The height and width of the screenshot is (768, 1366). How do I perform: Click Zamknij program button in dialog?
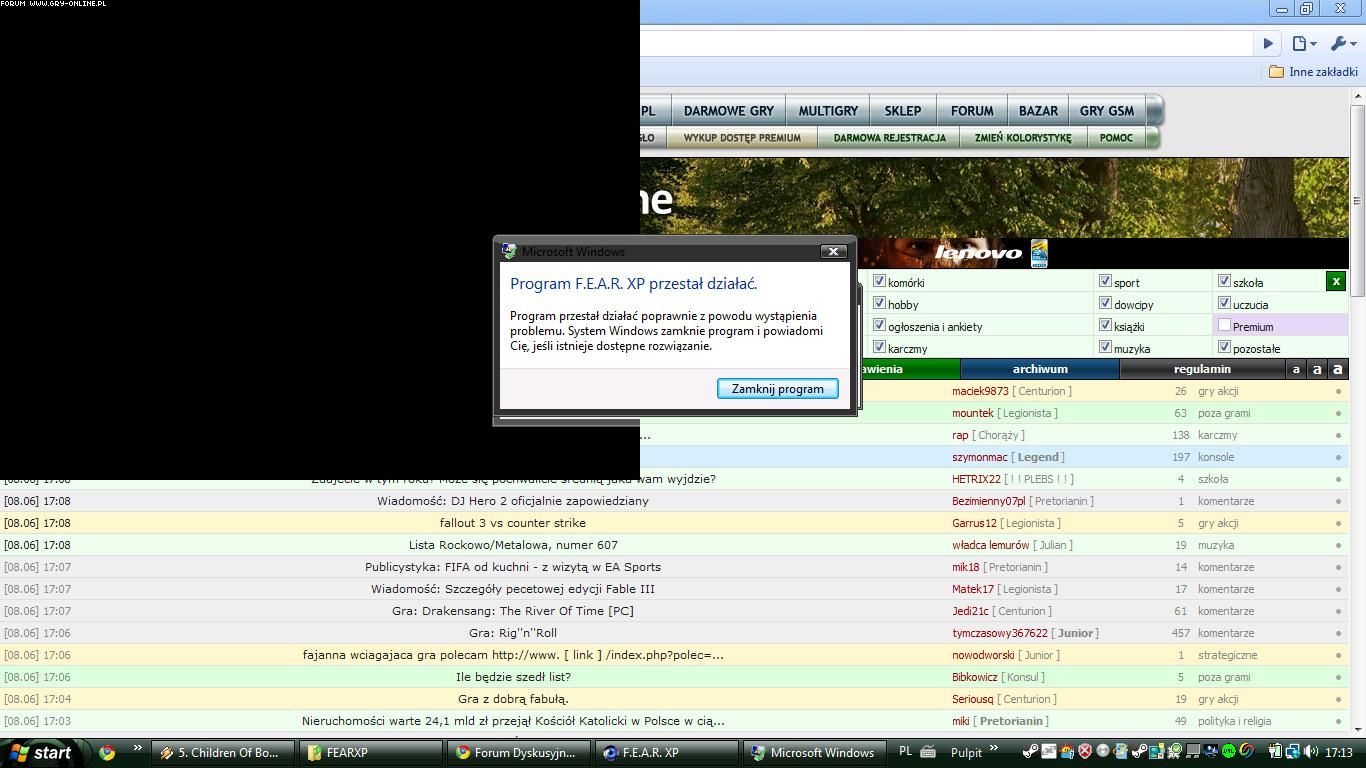778,389
